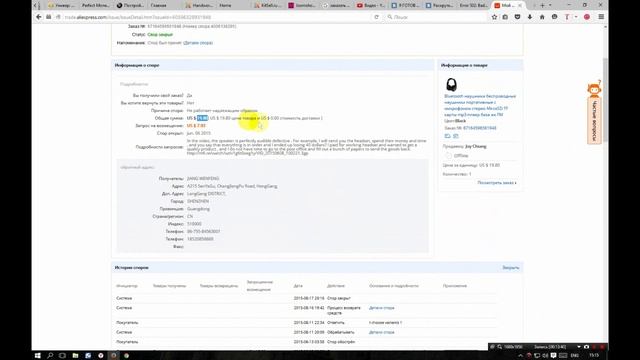Show hidden tray icons chevron
Viewport: 640px width, 360px height.
pyautogui.click(x=520, y=356)
